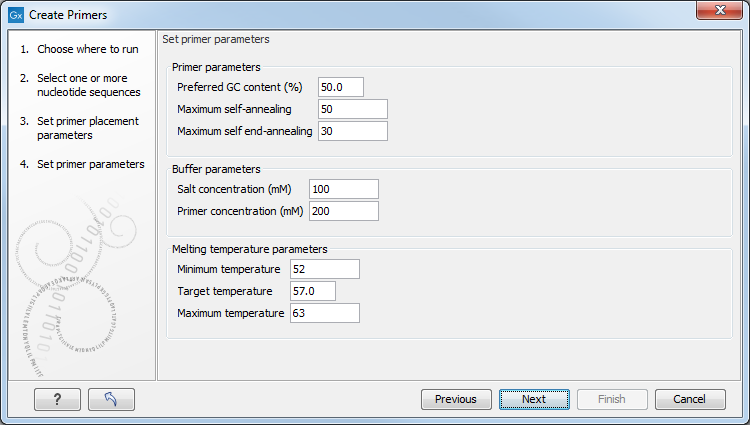This screenshot has width=750, height=425.
Task: Click the Maximum self end-annealing field
Action: pos(353,131)
